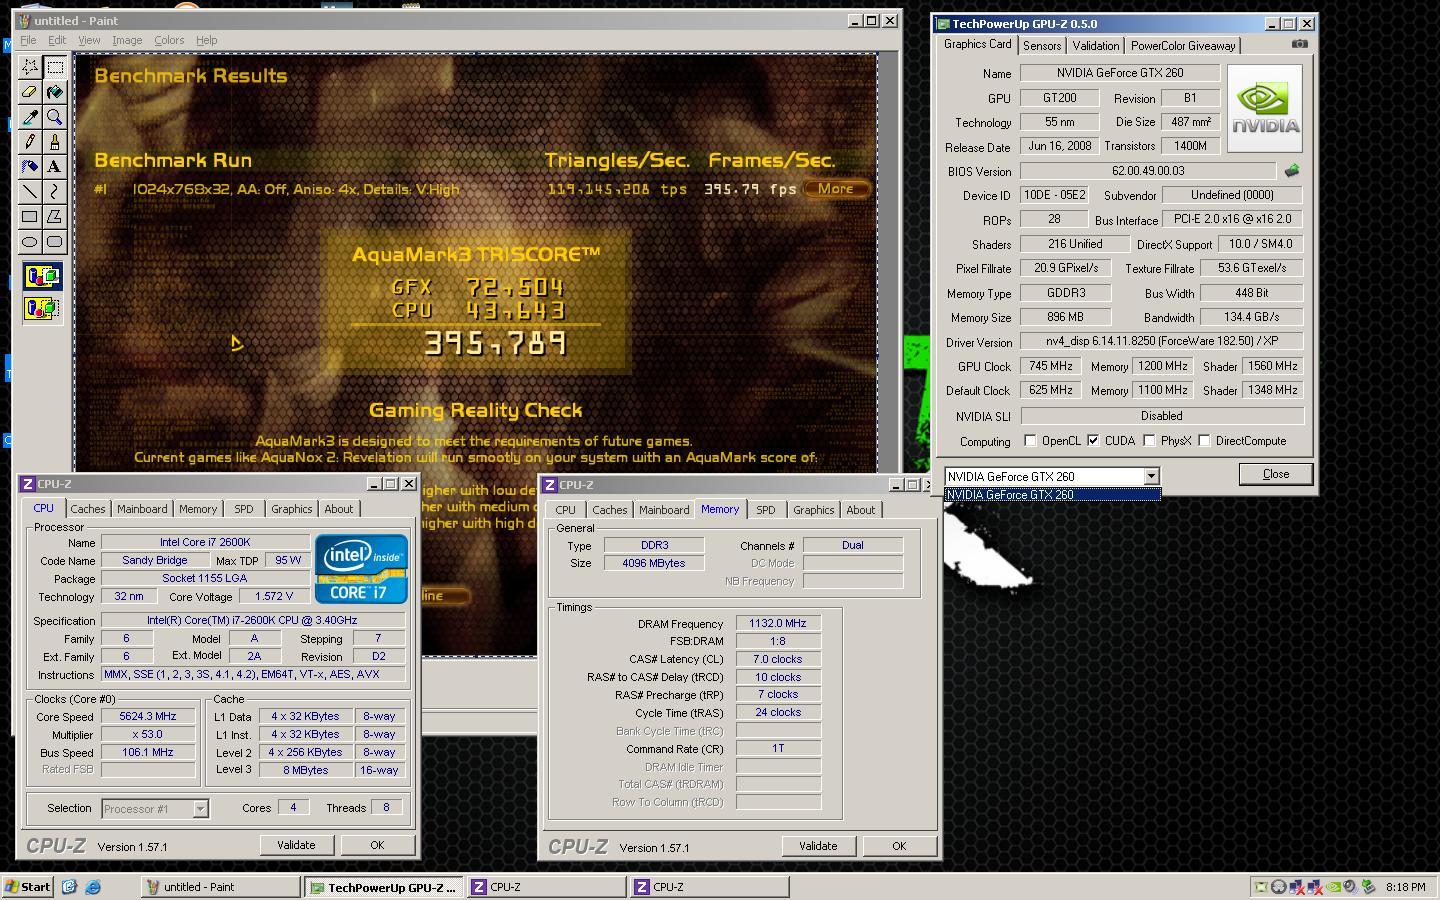This screenshot has height=900, width=1440.
Task: Select opaque selection mode option in Paint
Action: pos(42,277)
